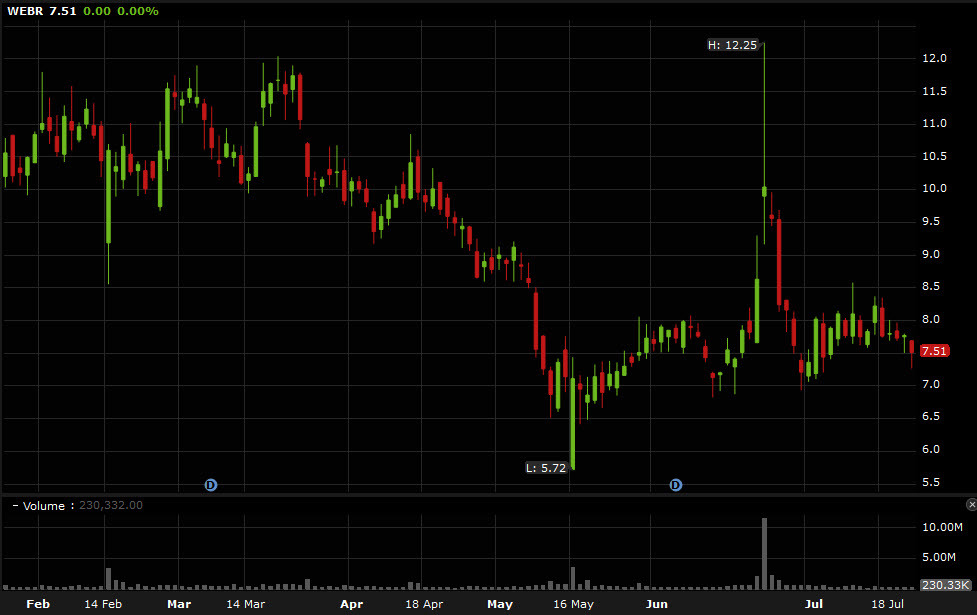
Task: Select the H: 12.25 high label
Action: coord(733,45)
